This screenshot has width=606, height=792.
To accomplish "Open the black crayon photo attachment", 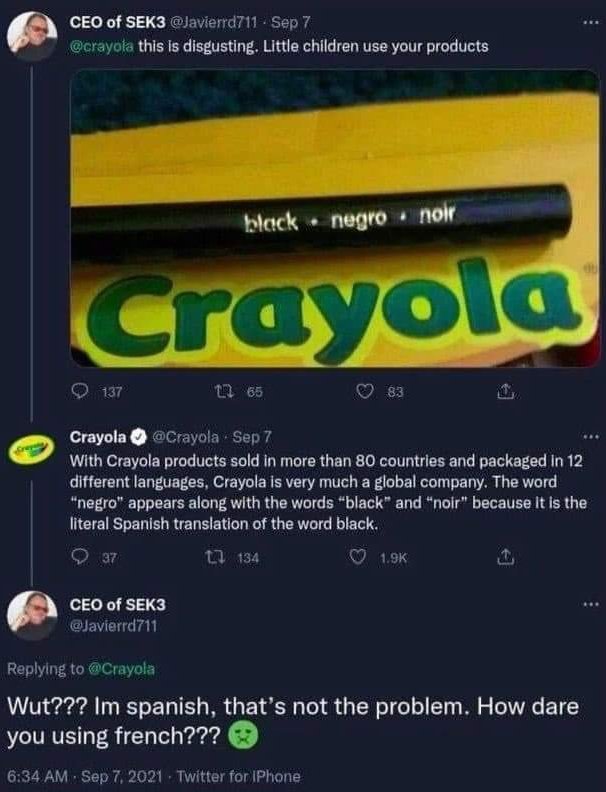I will pyautogui.click(x=335, y=218).
